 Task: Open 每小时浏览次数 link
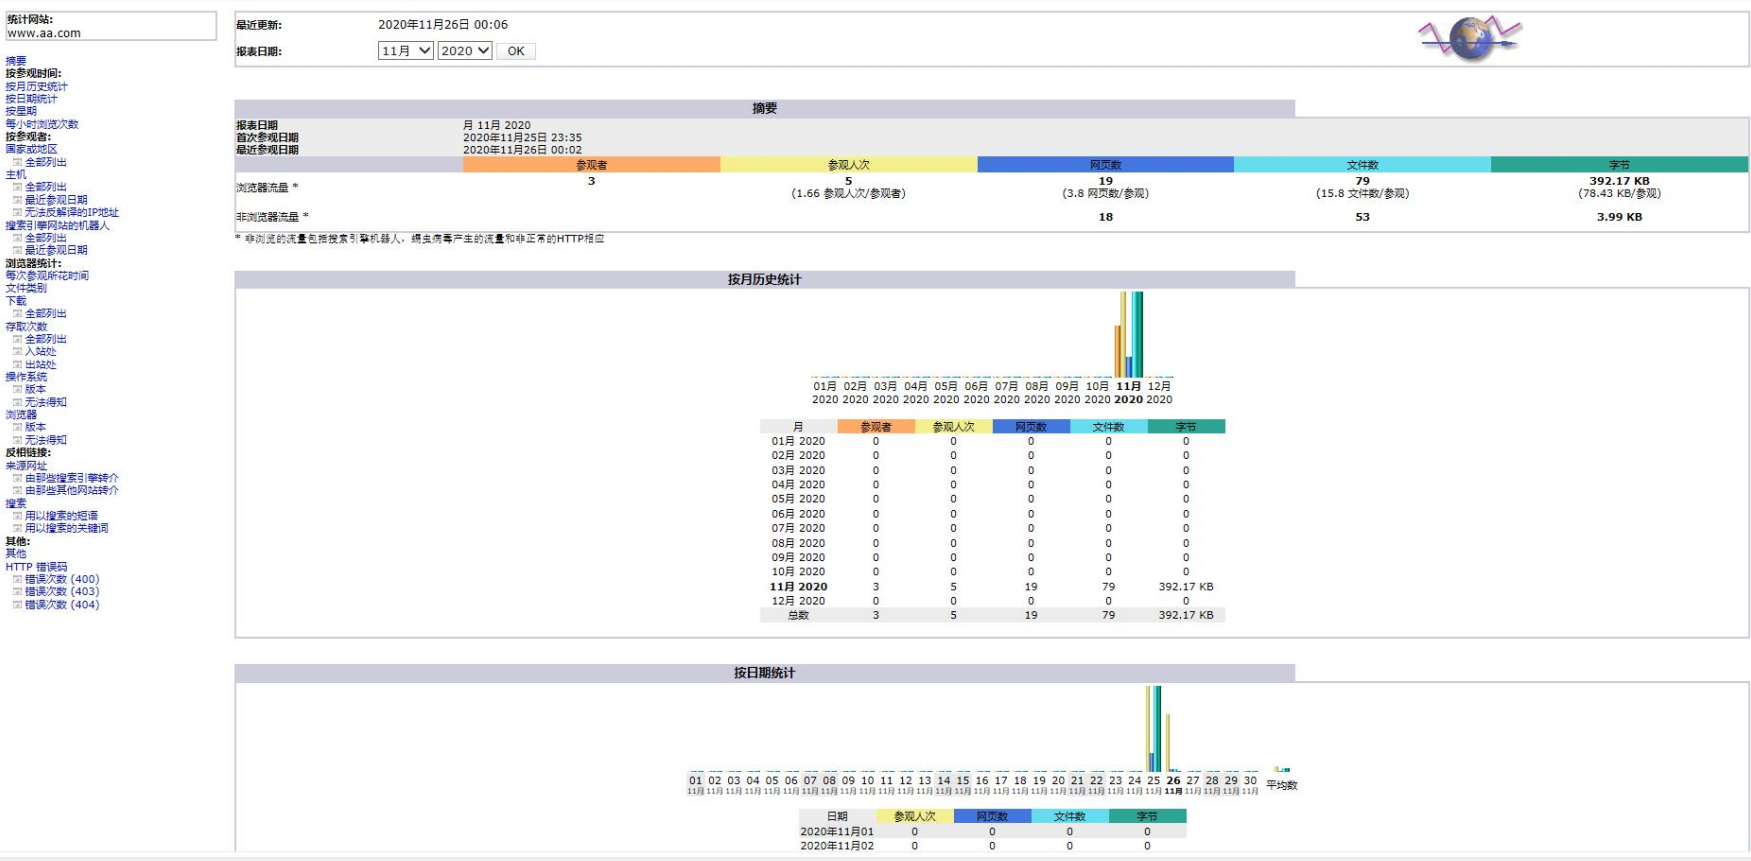[x=42, y=124]
